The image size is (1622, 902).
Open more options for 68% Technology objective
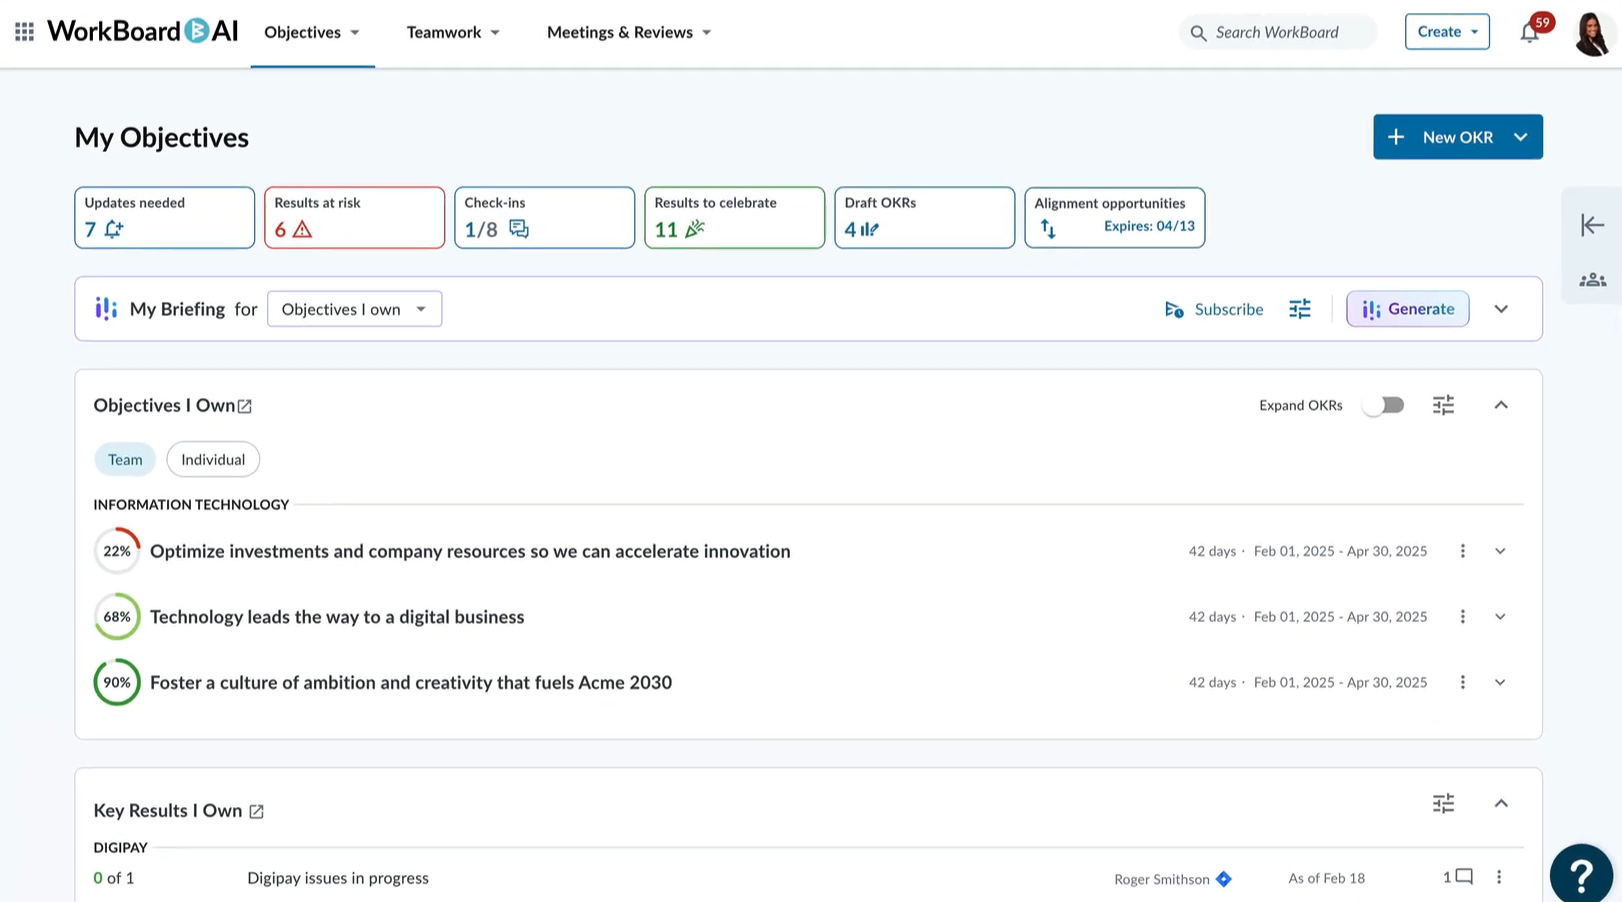[x=1462, y=617]
